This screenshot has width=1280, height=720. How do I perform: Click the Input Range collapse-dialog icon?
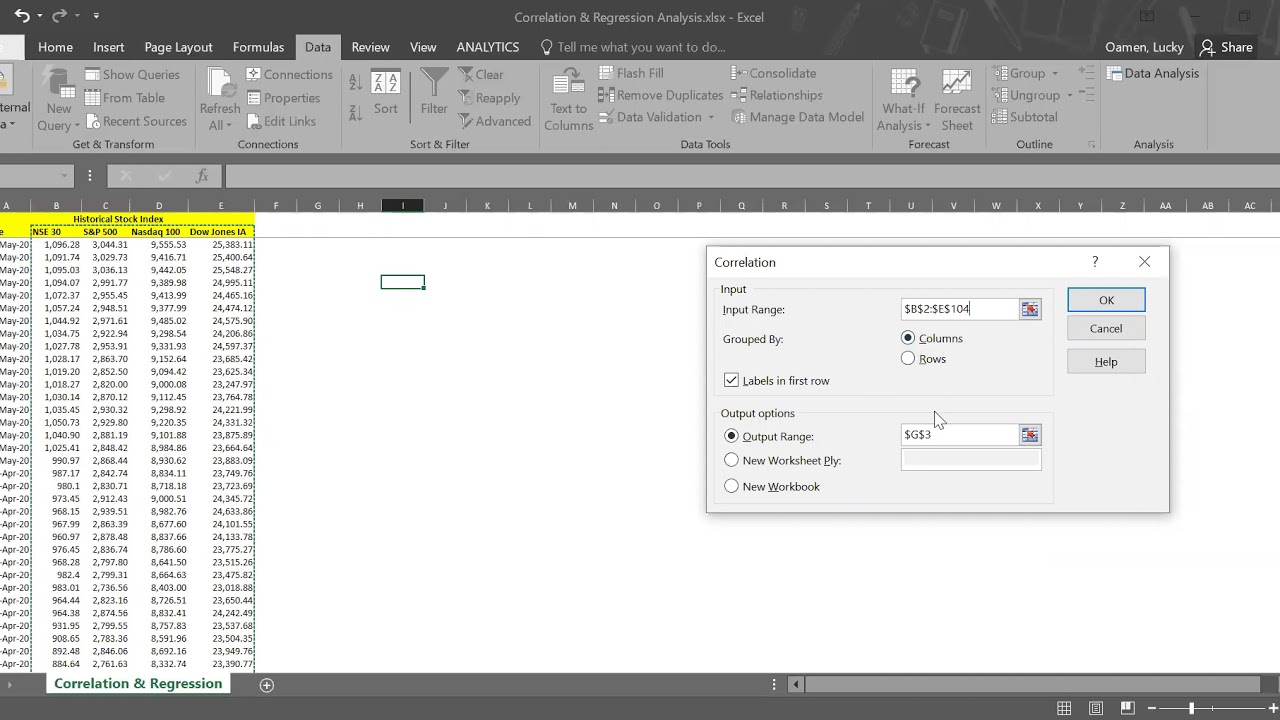pos(1030,309)
